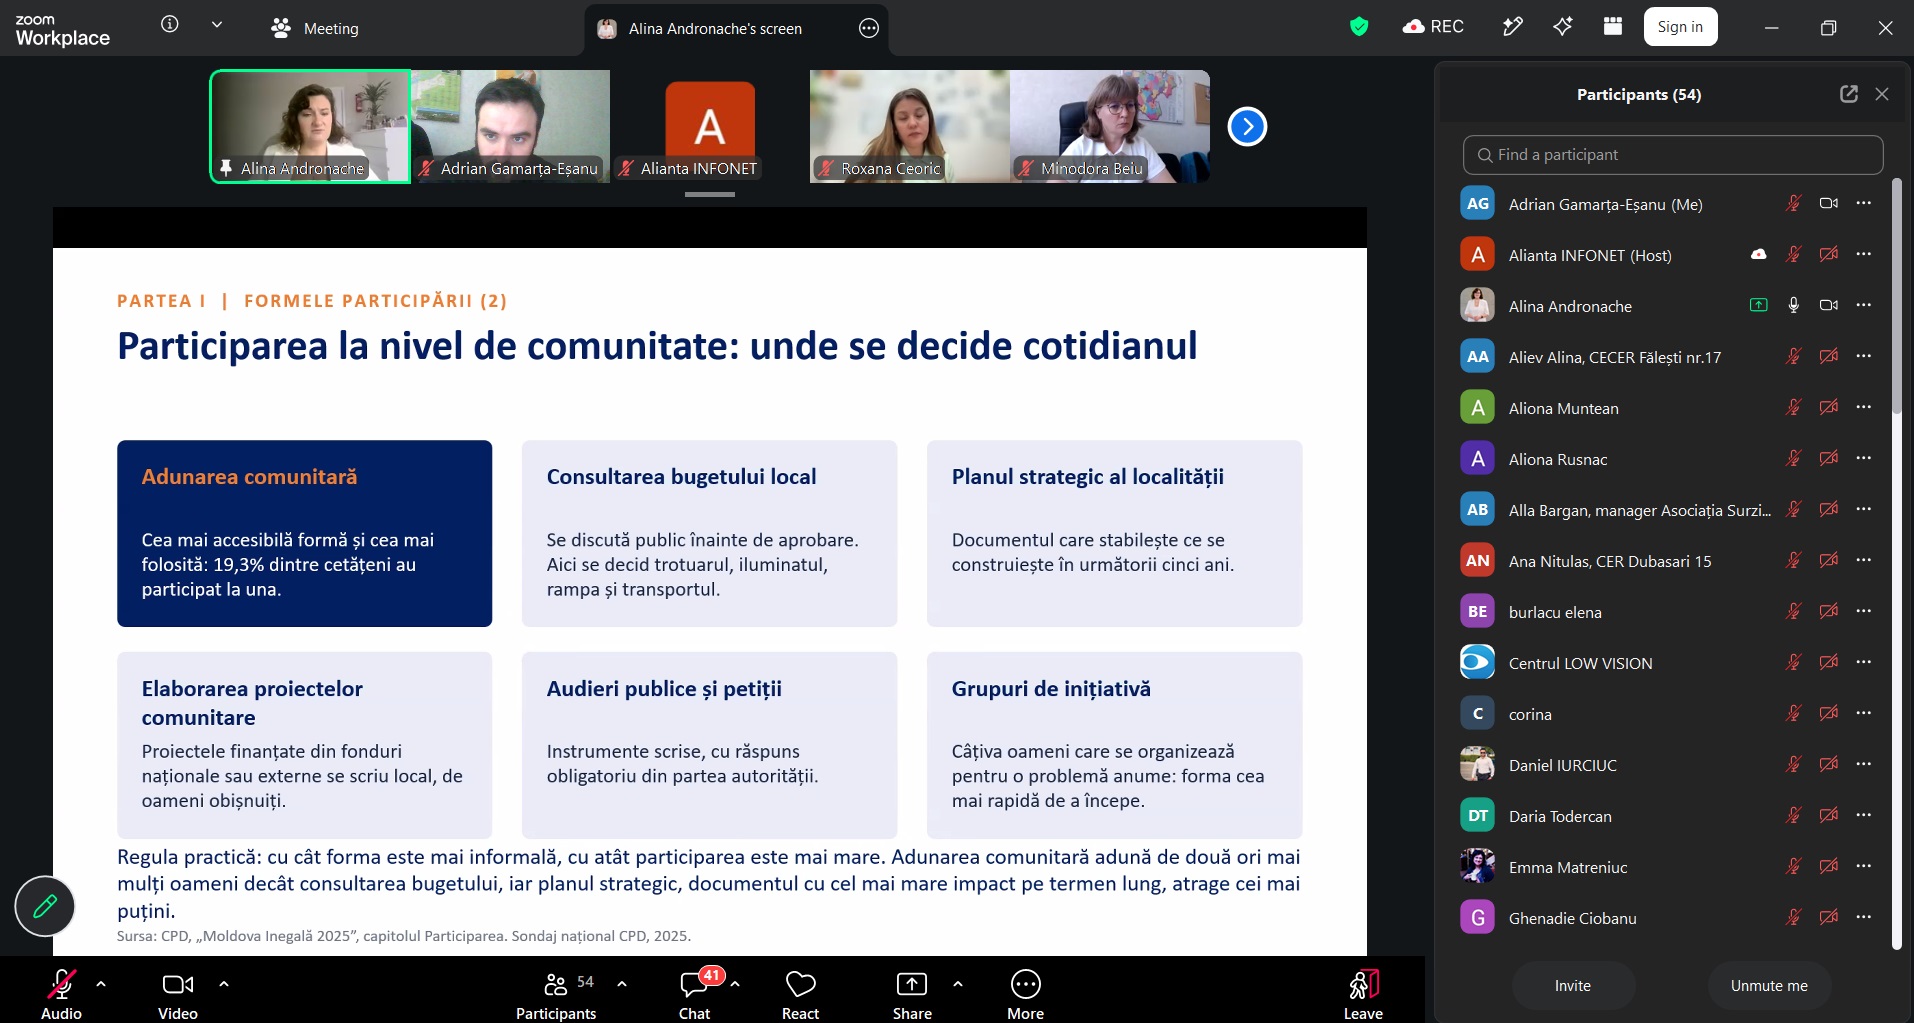
Task: Open the dropdown chevron next to meeting info
Action: coord(217,25)
